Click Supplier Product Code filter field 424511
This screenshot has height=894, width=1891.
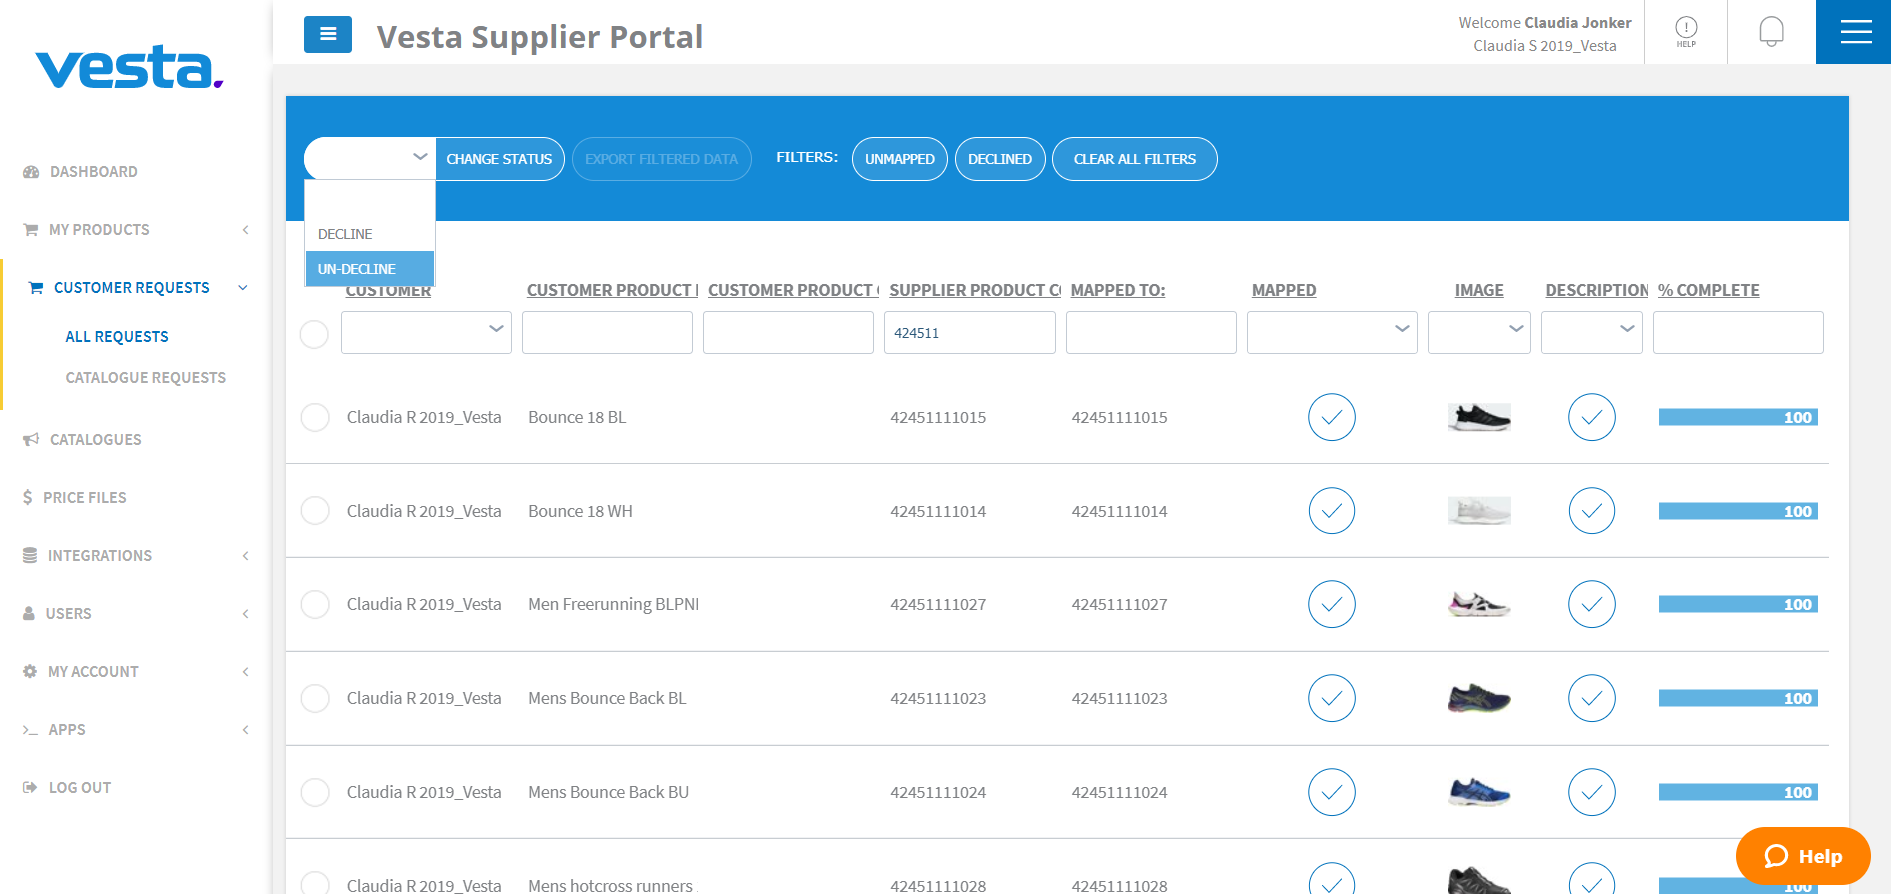[x=970, y=332]
